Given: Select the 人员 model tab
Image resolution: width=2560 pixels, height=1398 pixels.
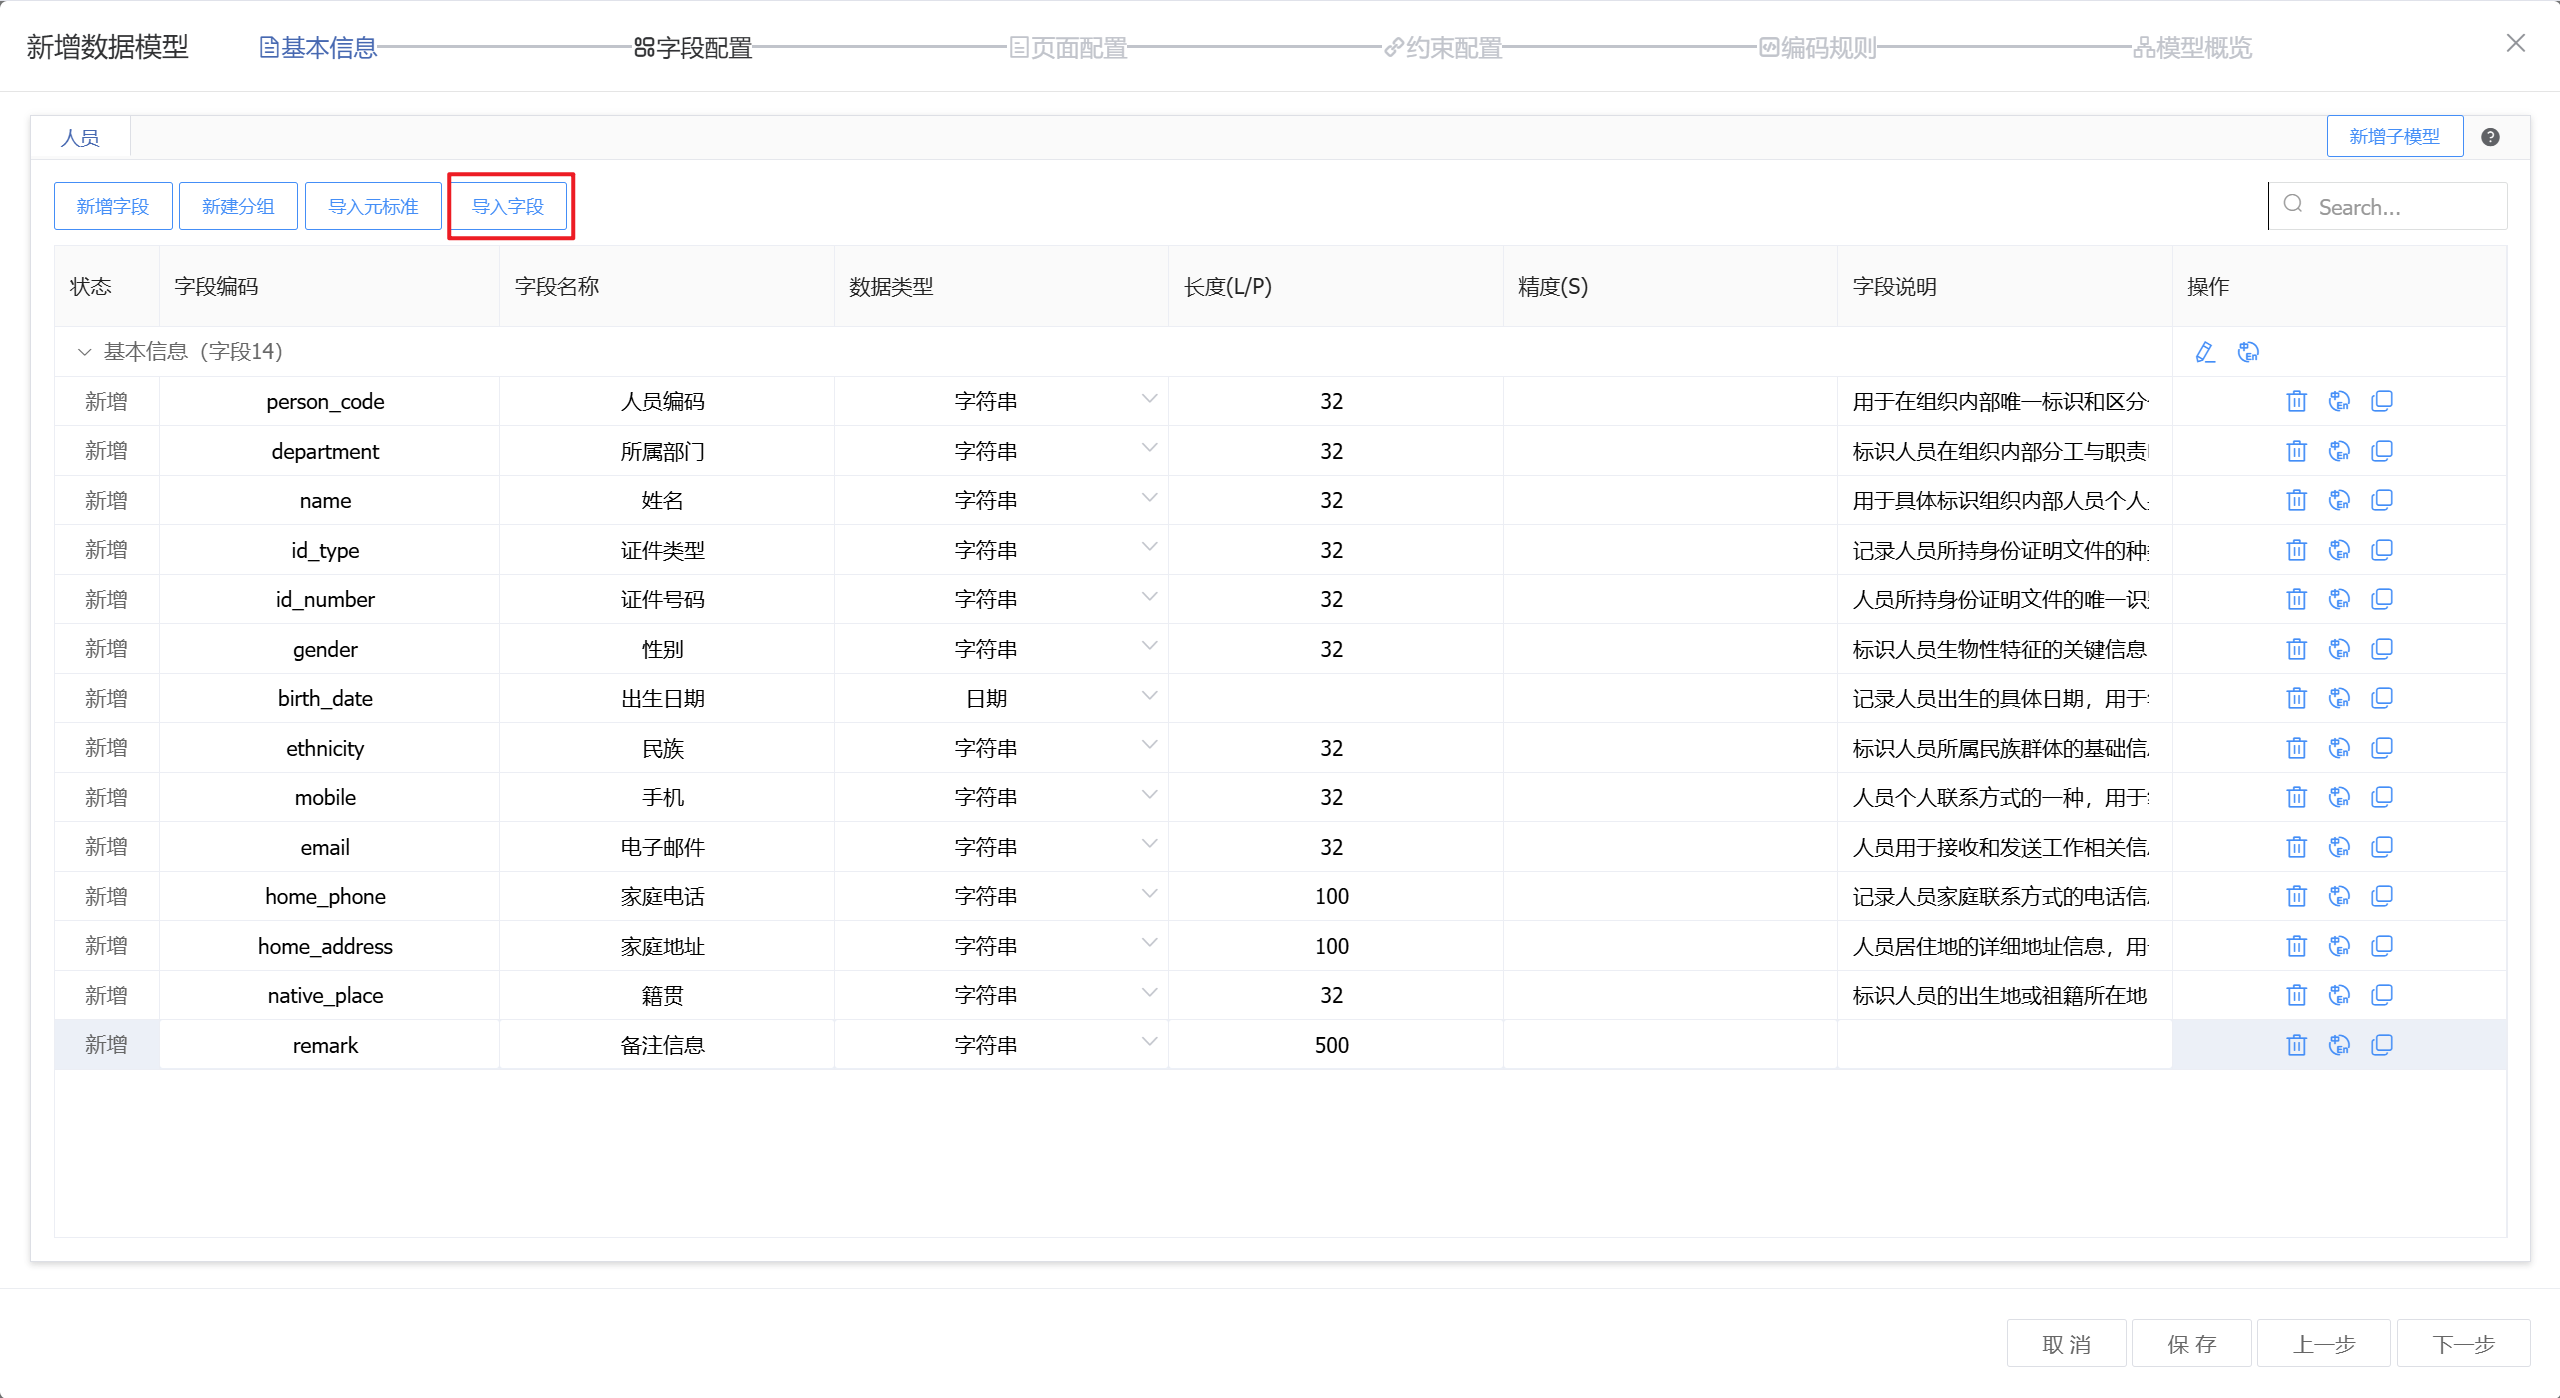Looking at the screenshot, I should (80, 138).
